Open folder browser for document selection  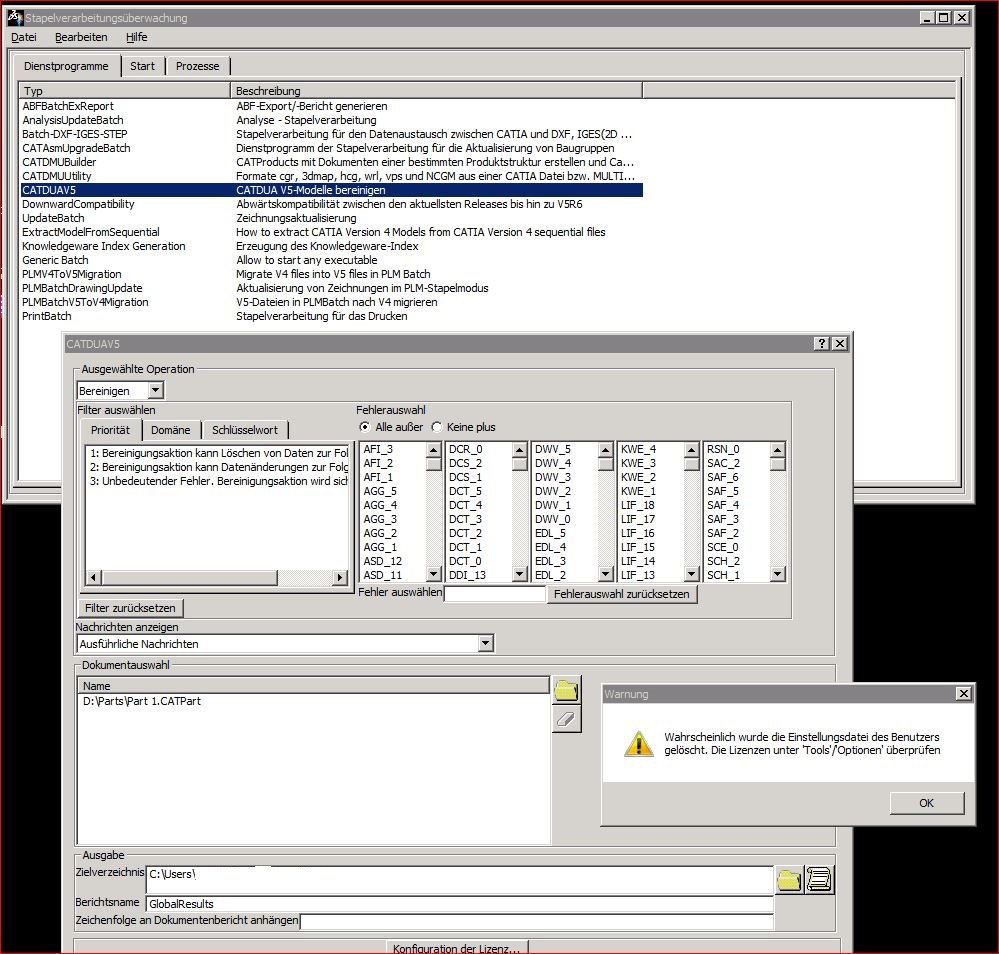pos(566,690)
